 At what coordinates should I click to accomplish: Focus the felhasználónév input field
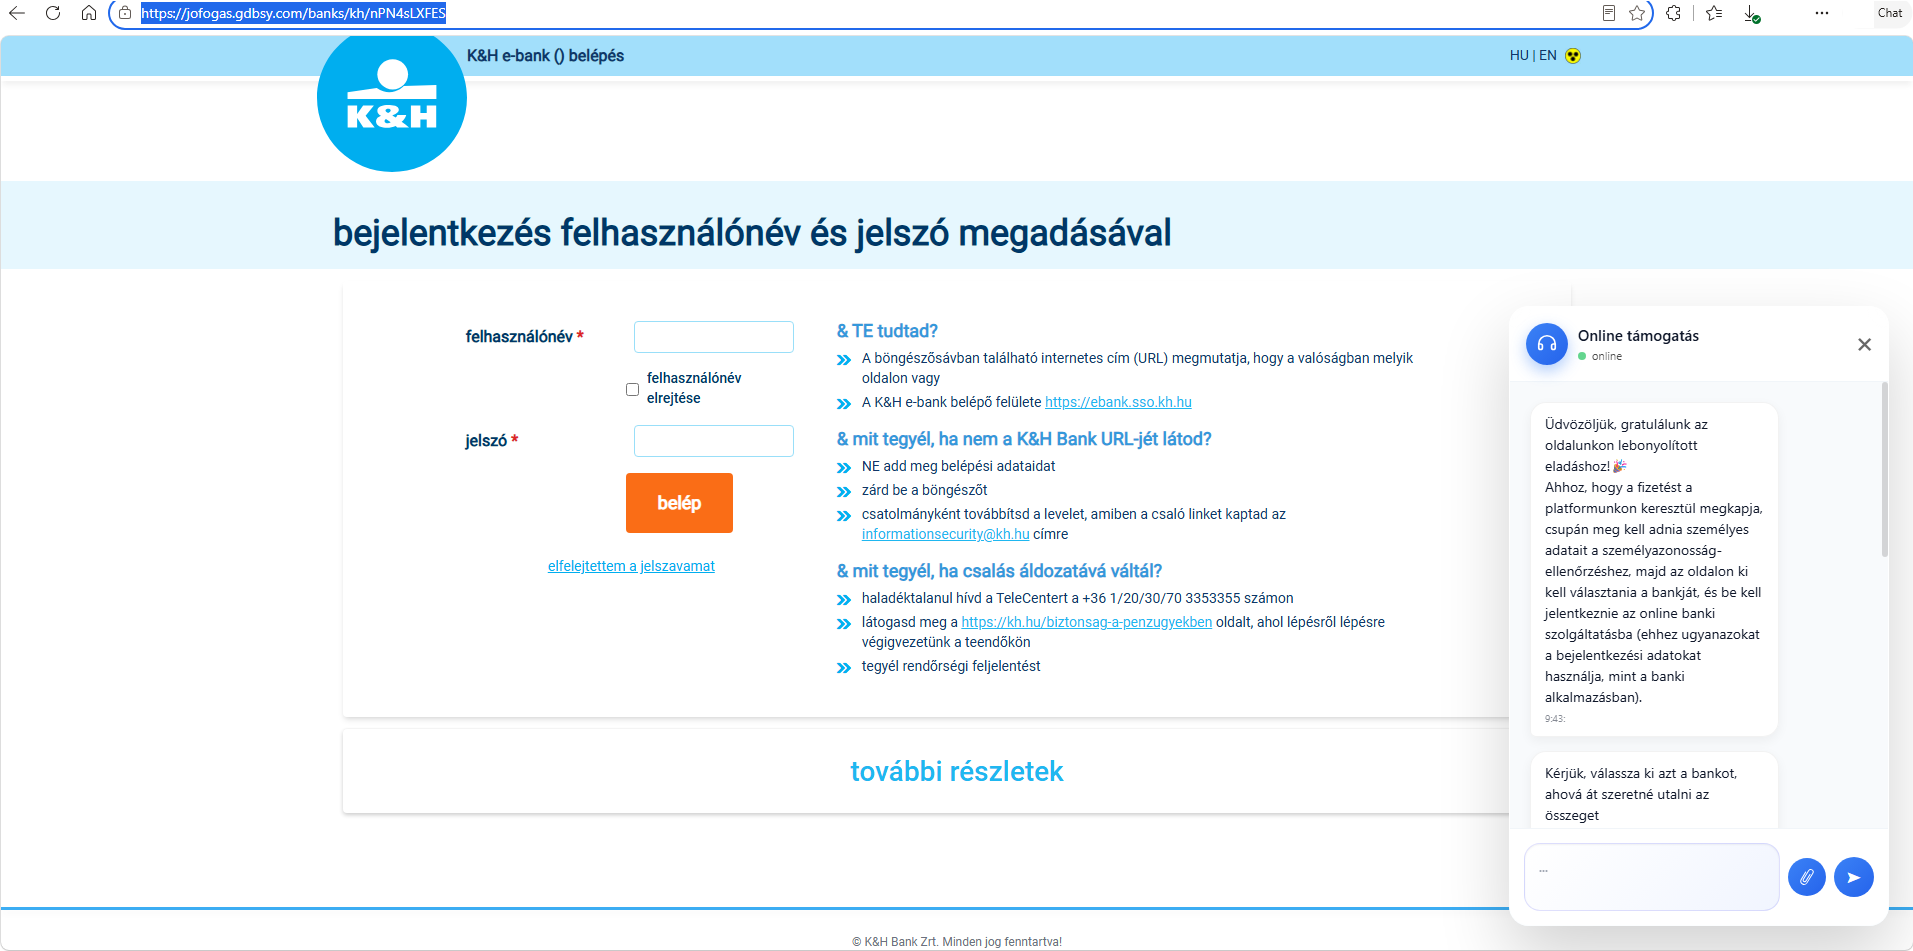[x=714, y=337]
